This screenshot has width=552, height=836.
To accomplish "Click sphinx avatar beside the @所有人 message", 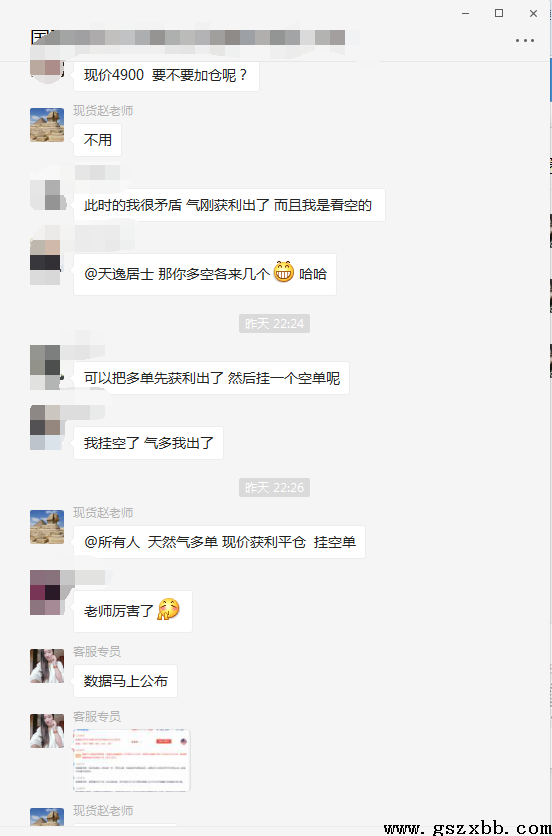I will click(47, 527).
